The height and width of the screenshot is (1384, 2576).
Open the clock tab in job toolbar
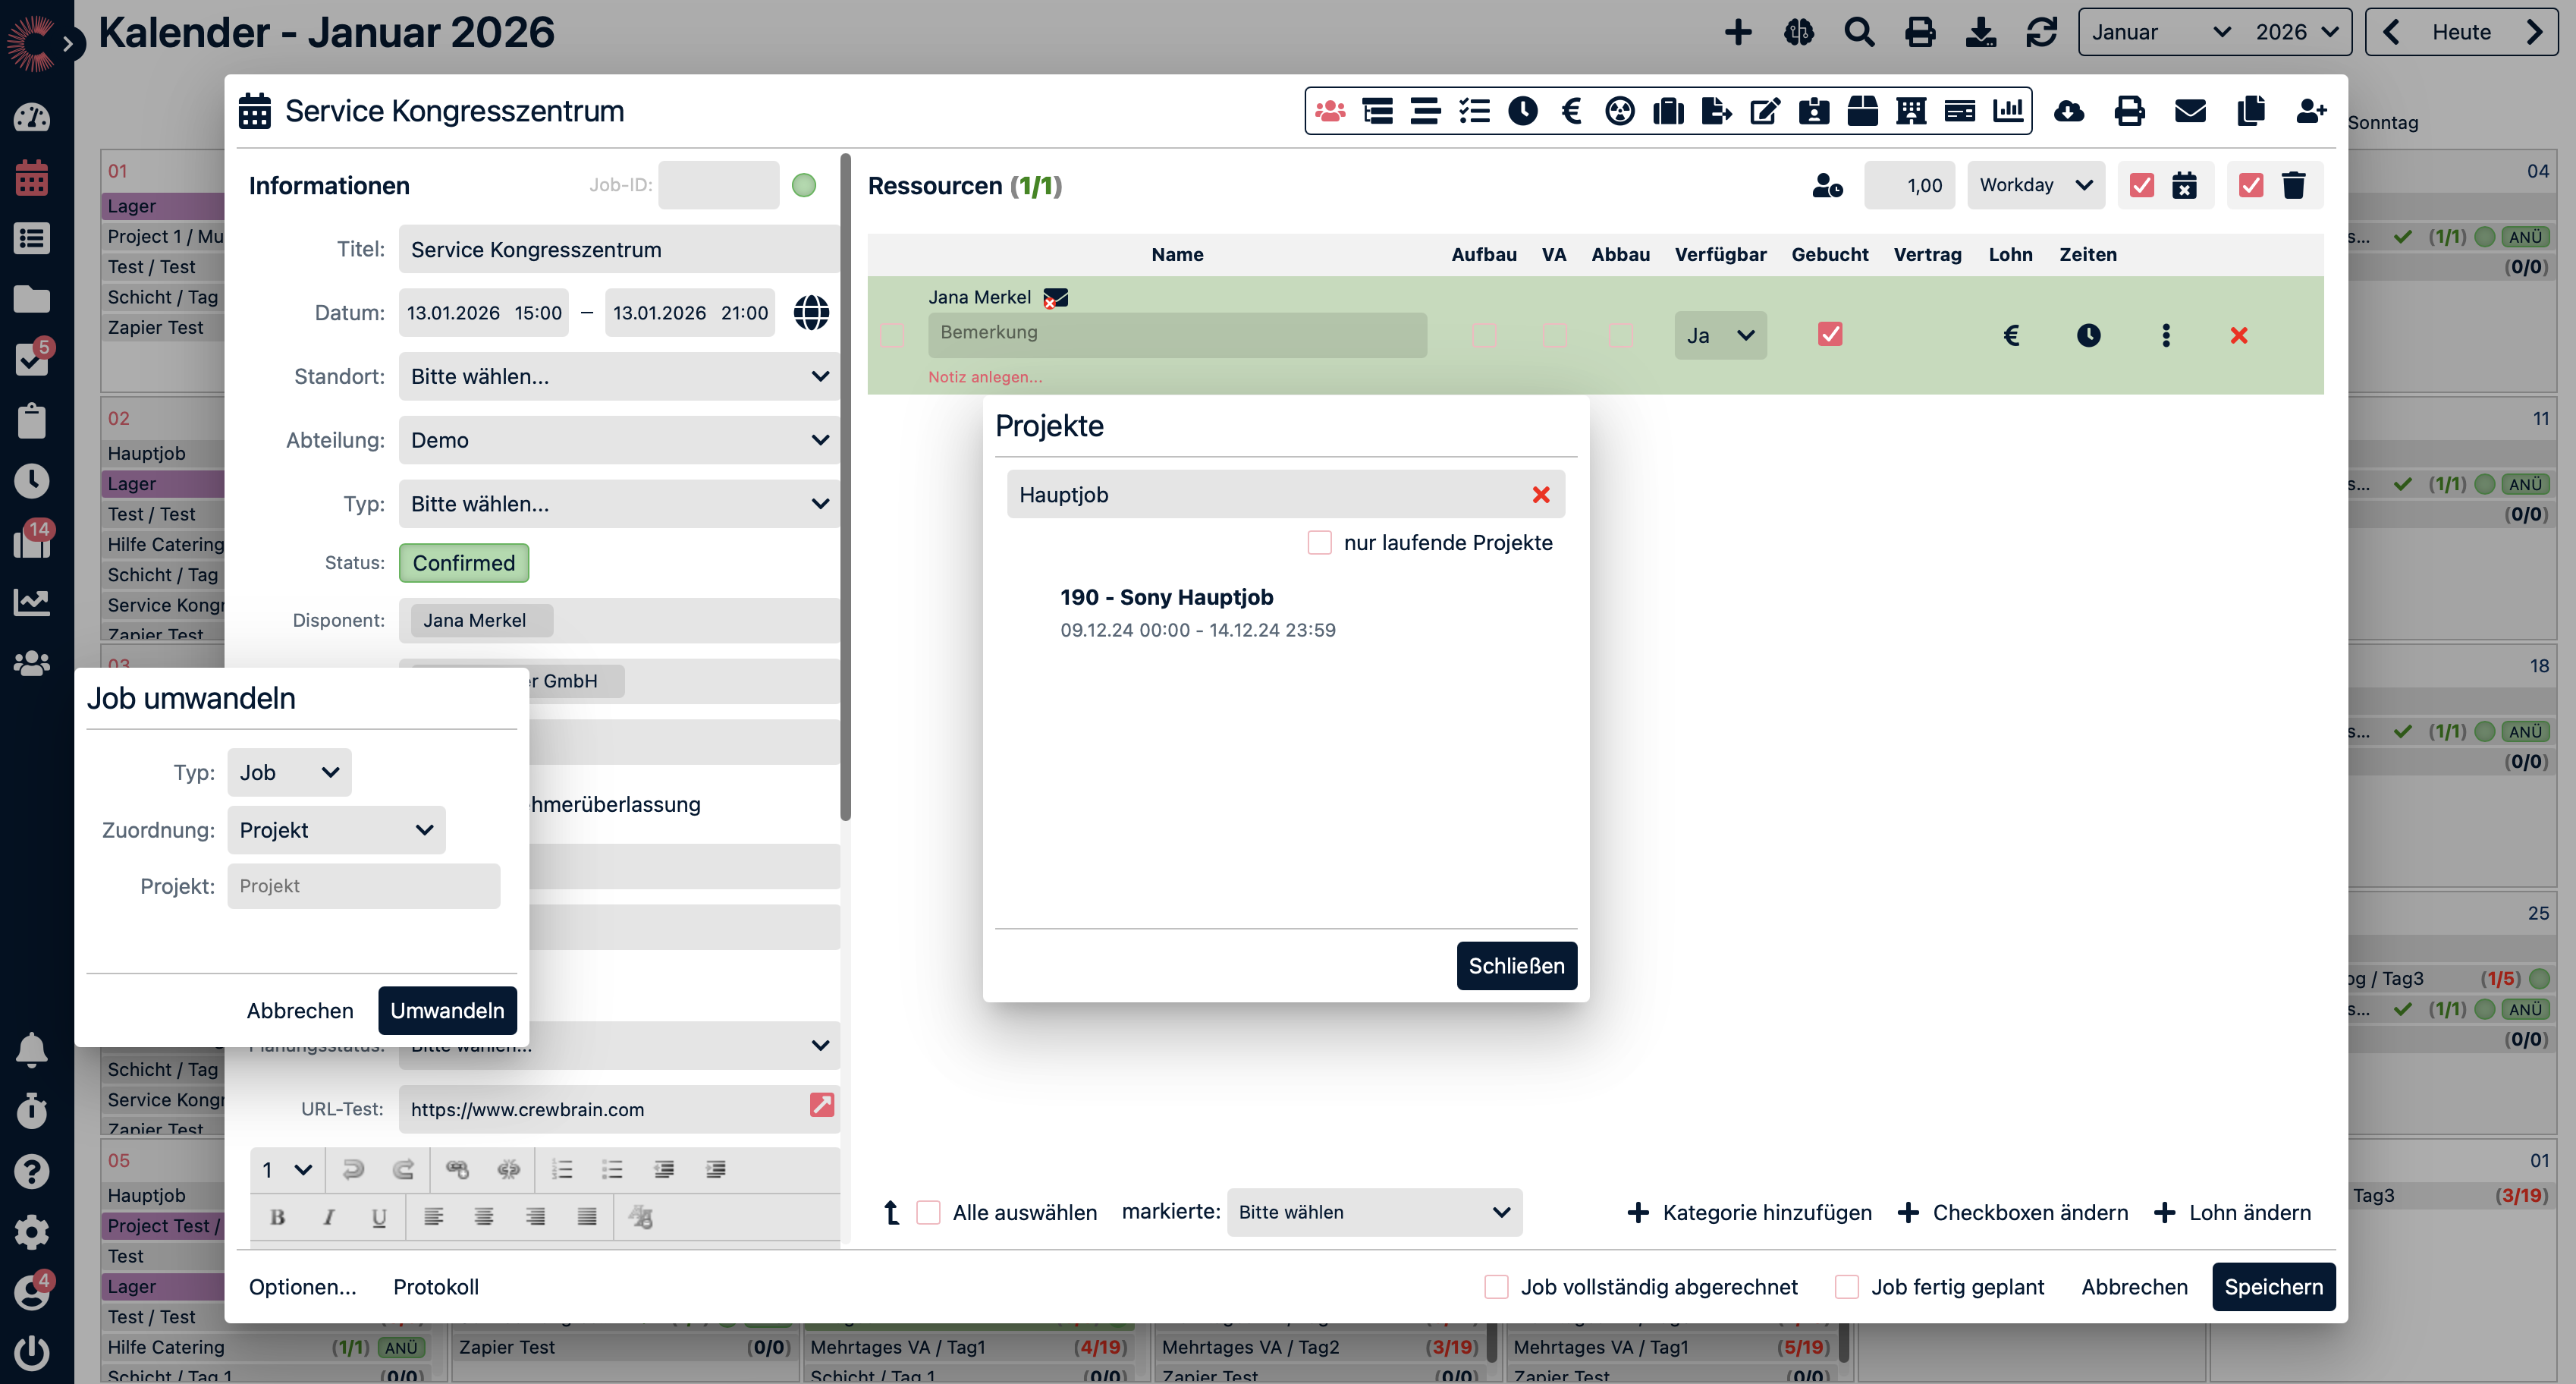1522,111
